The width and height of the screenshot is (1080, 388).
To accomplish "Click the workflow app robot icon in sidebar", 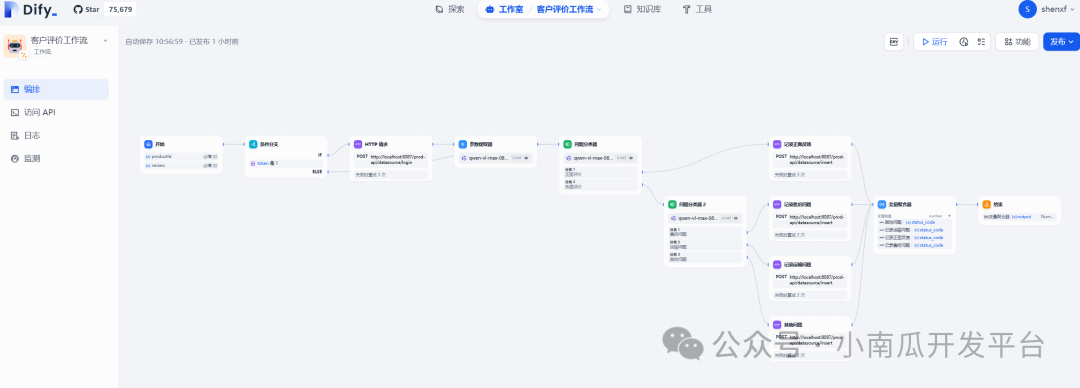I will click(x=14, y=46).
